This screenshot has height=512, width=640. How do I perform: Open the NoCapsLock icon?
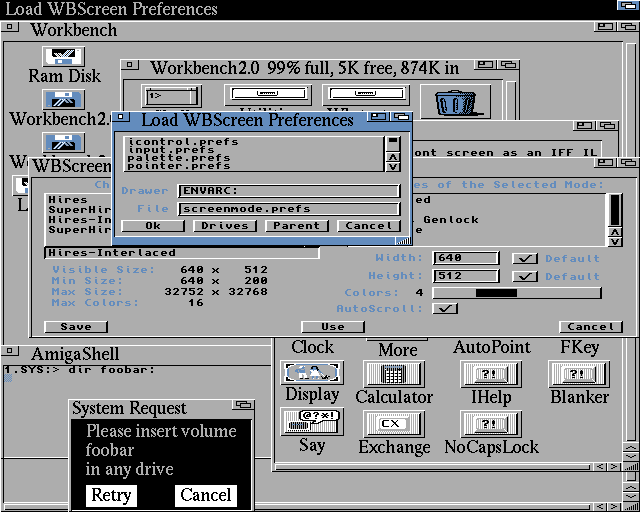click(491, 423)
